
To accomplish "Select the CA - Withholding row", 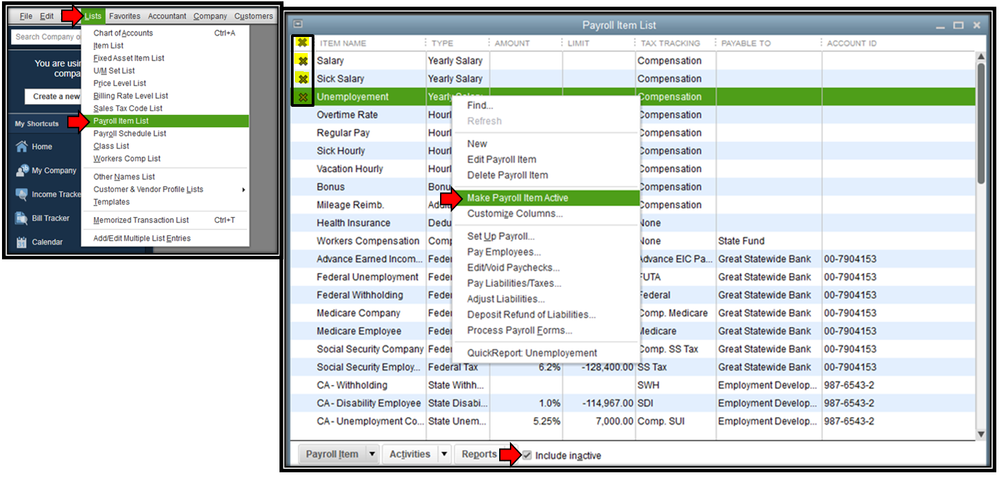I will click(x=633, y=385).
